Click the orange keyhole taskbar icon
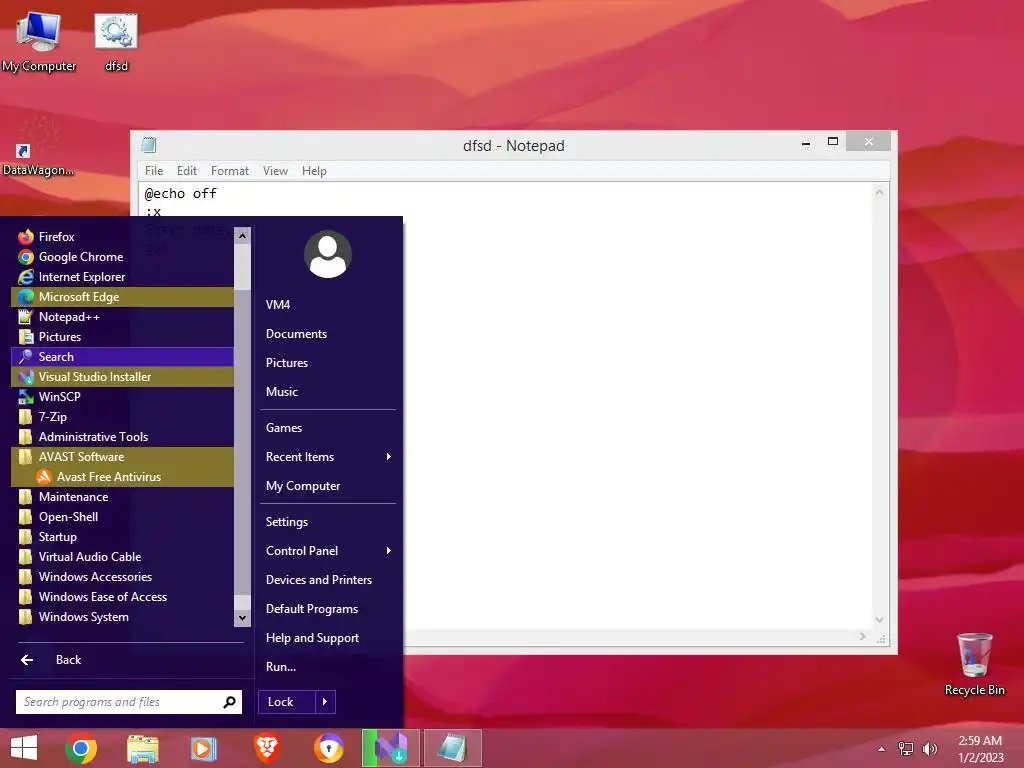The height and width of the screenshot is (768, 1024). (x=328, y=748)
